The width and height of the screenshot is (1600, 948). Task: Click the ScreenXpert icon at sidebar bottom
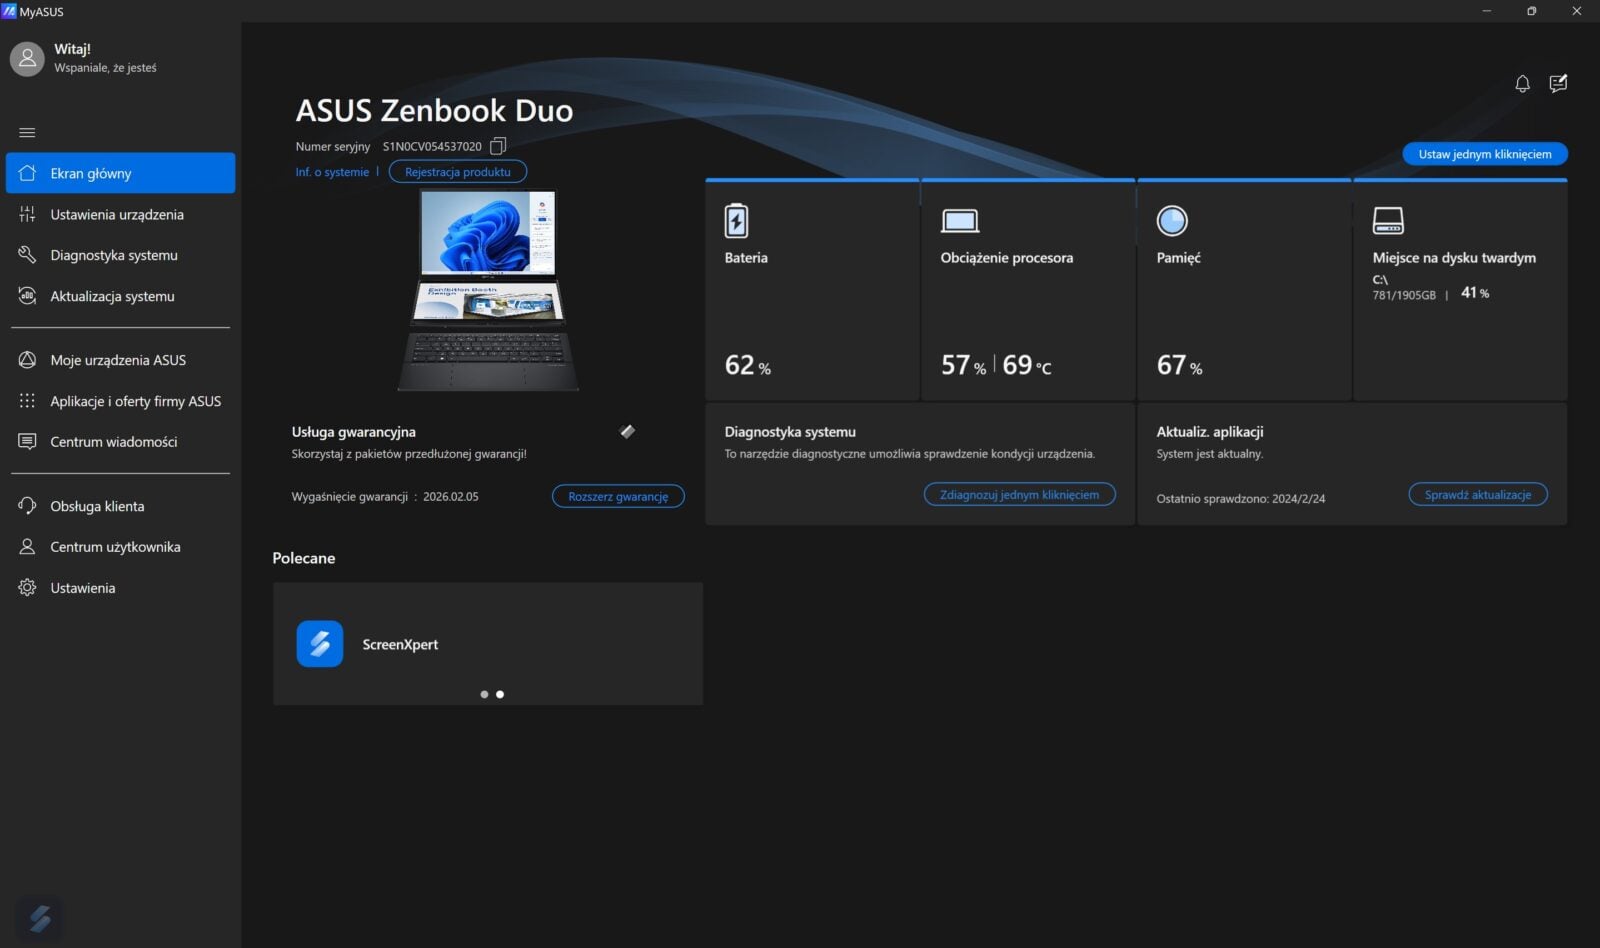pos(40,918)
